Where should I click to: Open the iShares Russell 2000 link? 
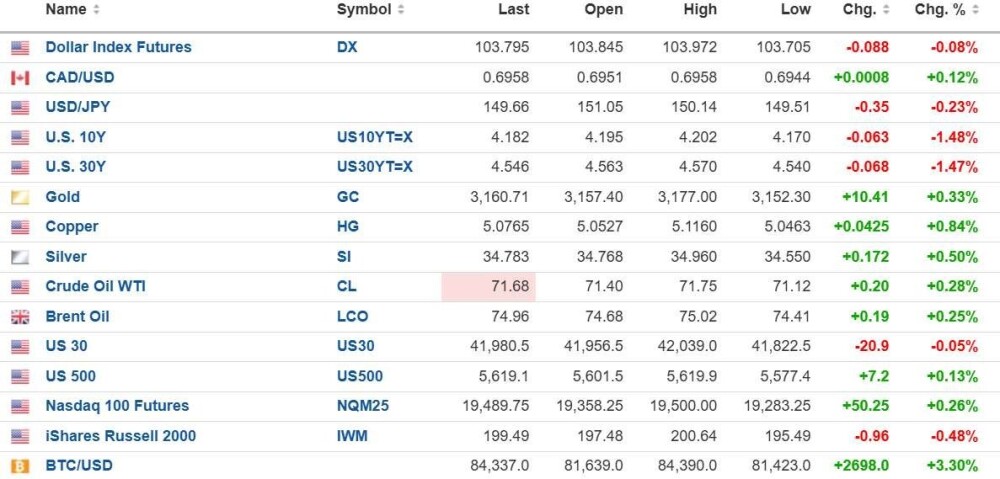click(120, 436)
